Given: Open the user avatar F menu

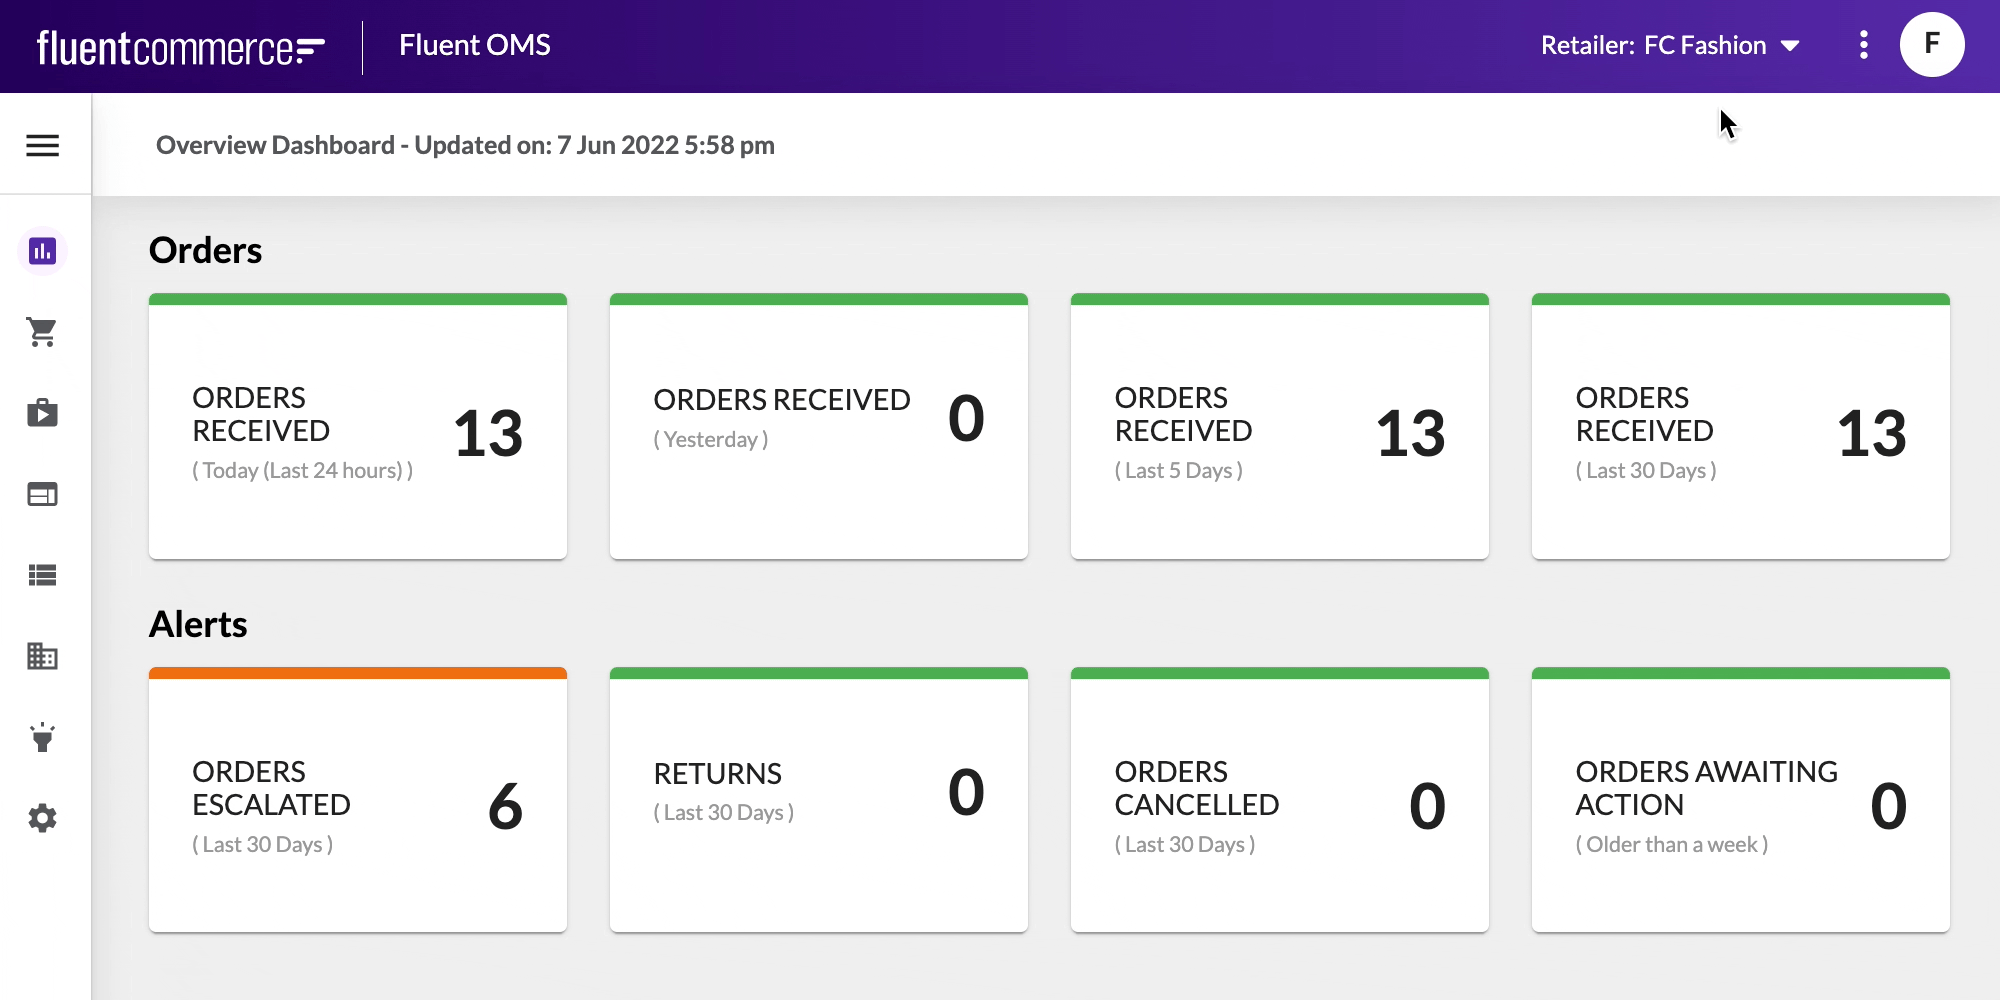Looking at the screenshot, I should click(x=1931, y=44).
